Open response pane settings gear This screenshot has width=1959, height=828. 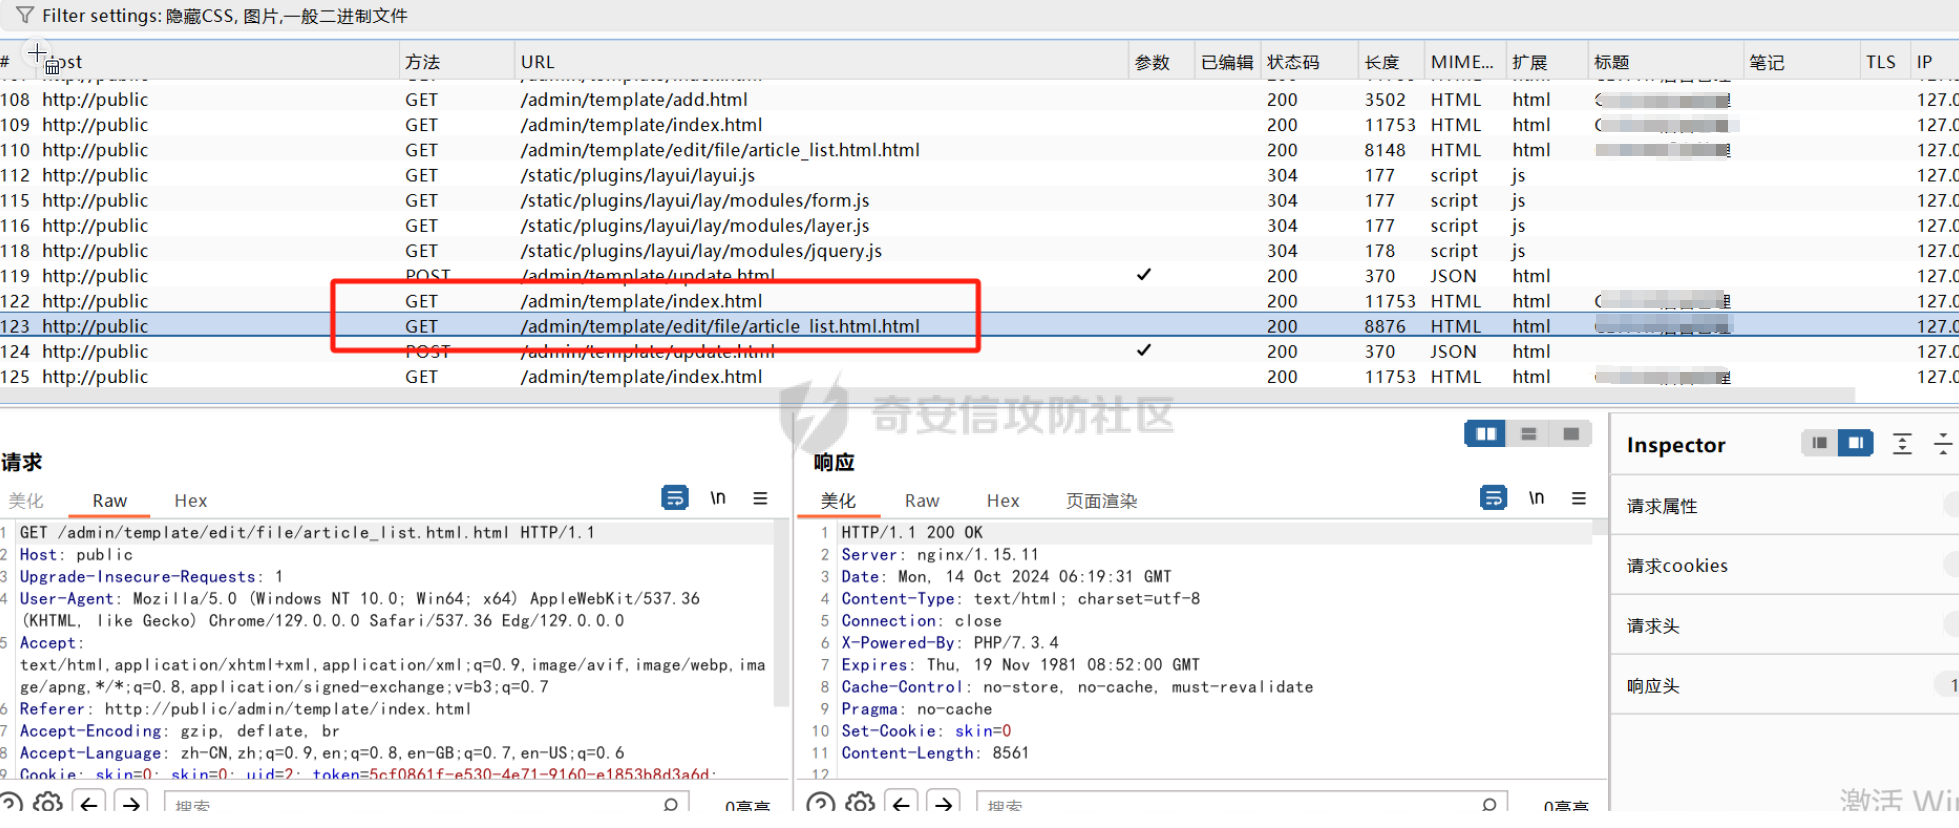click(x=860, y=803)
